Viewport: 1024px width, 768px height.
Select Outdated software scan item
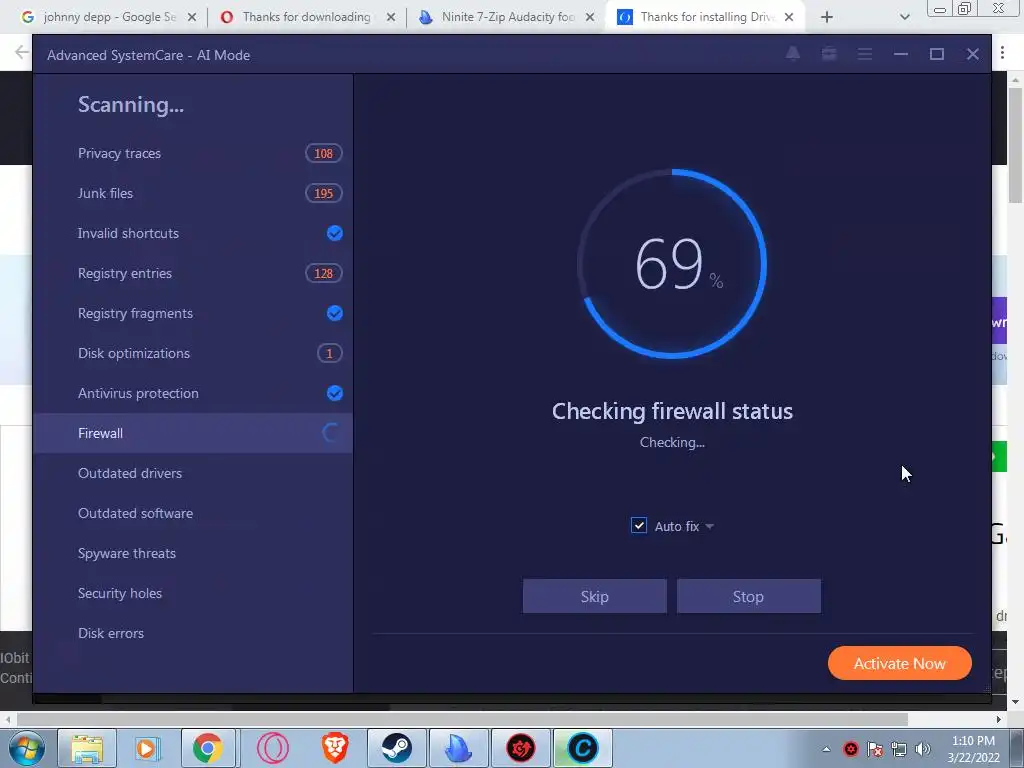coord(193,513)
